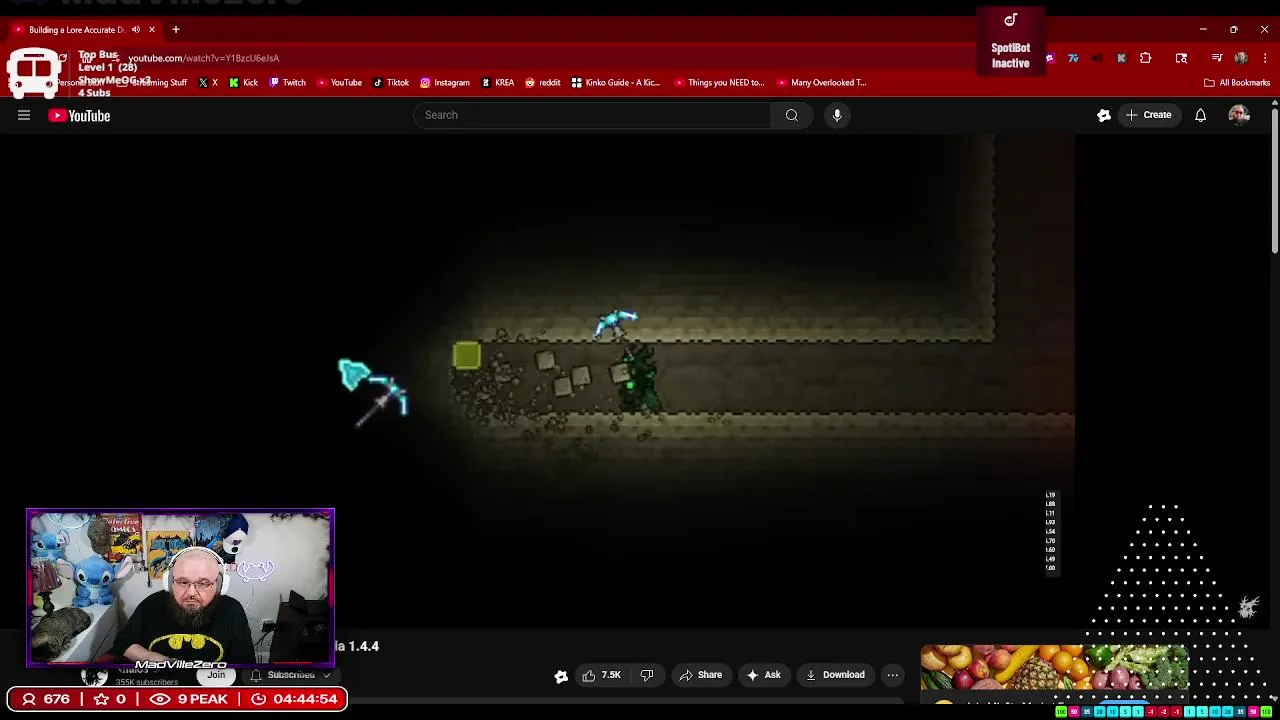Click the gem icon beside like button
The width and height of the screenshot is (1280, 720).
tap(561, 676)
